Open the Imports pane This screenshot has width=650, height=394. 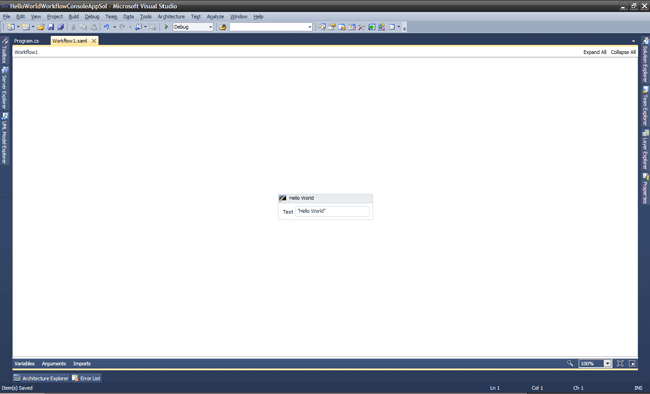(x=82, y=363)
